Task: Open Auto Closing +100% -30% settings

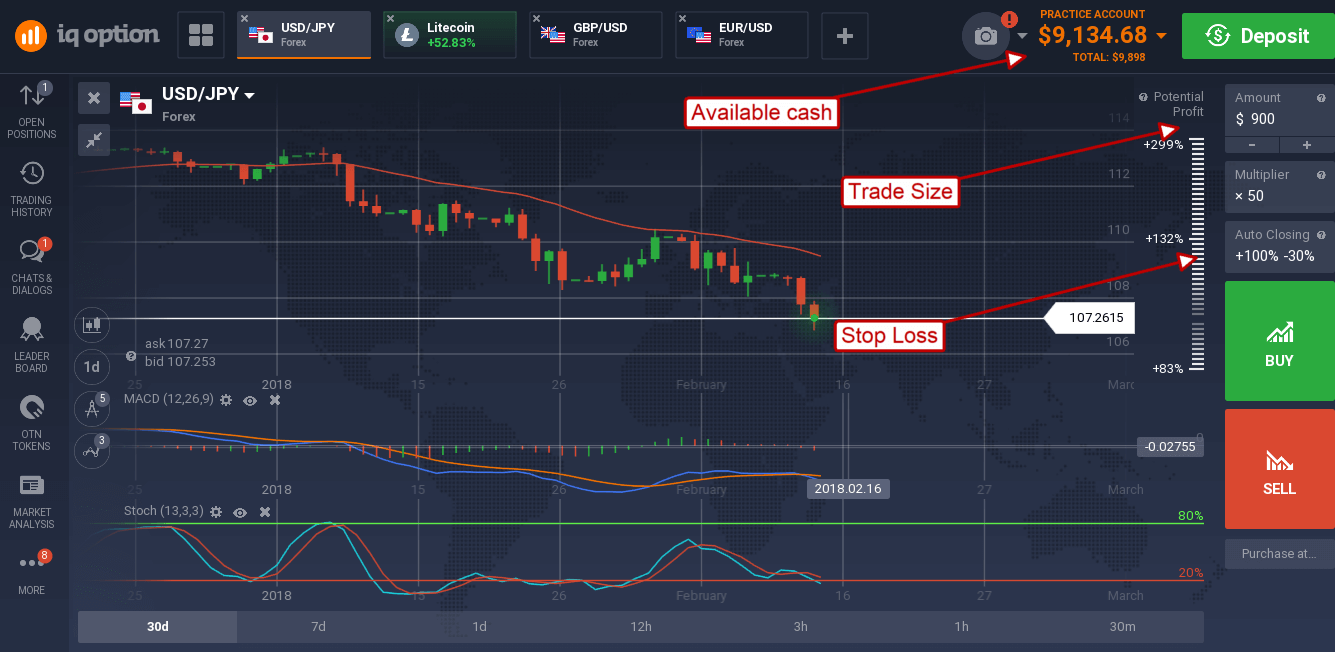Action: 1278,246
